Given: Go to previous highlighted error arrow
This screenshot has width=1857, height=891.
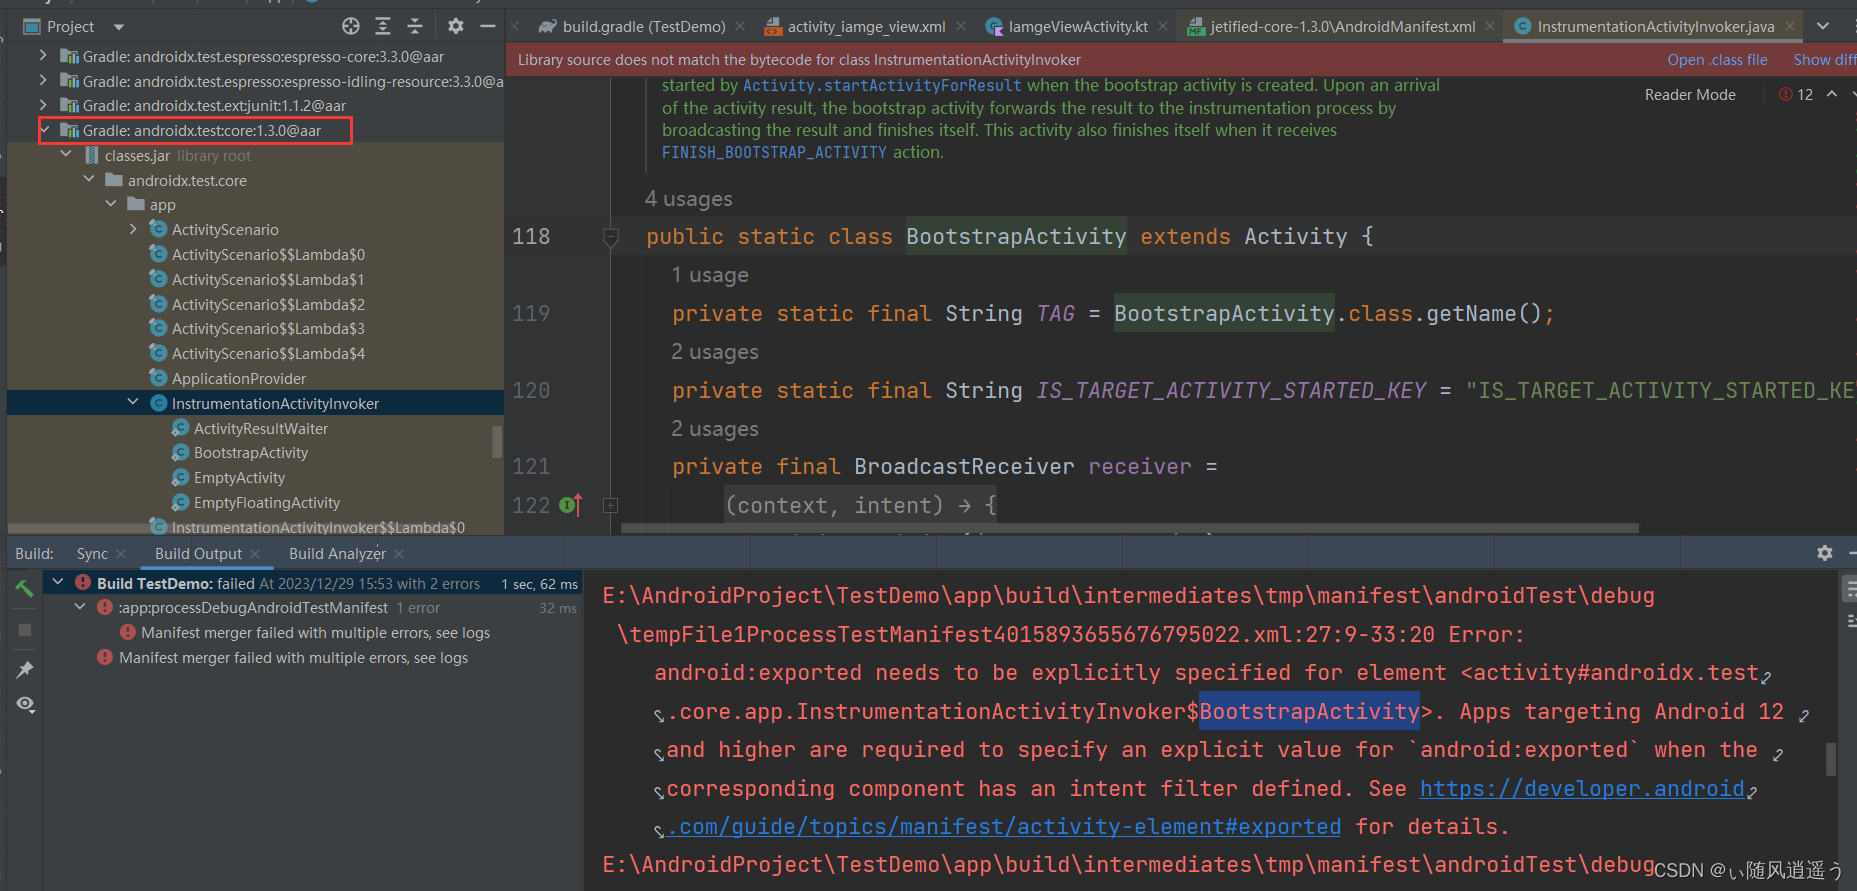Looking at the screenshot, I should coord(1832,94).
